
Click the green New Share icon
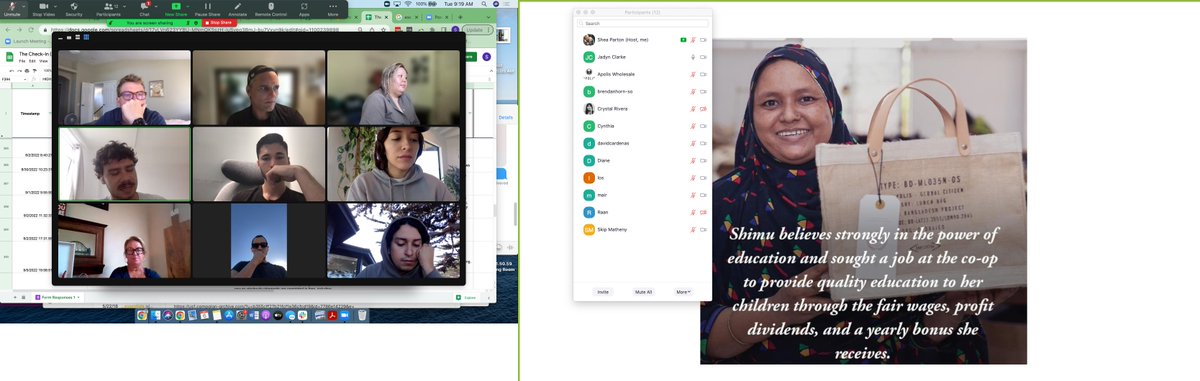(177, 7)
